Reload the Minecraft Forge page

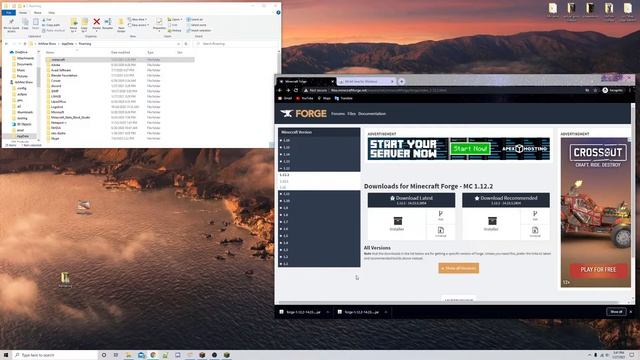click(296, 90)
